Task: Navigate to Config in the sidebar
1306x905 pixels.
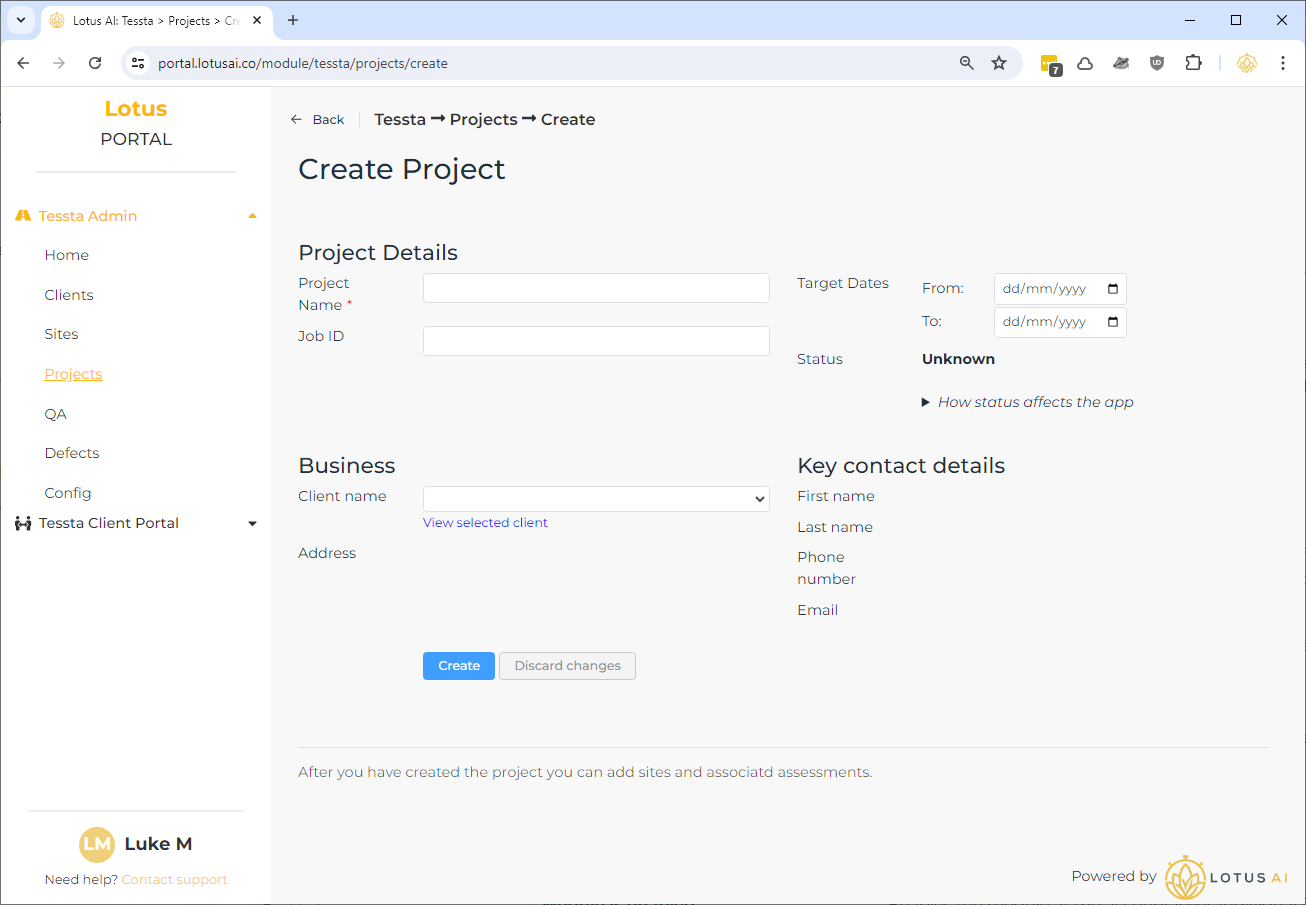Action: click(x=68, y=493)
